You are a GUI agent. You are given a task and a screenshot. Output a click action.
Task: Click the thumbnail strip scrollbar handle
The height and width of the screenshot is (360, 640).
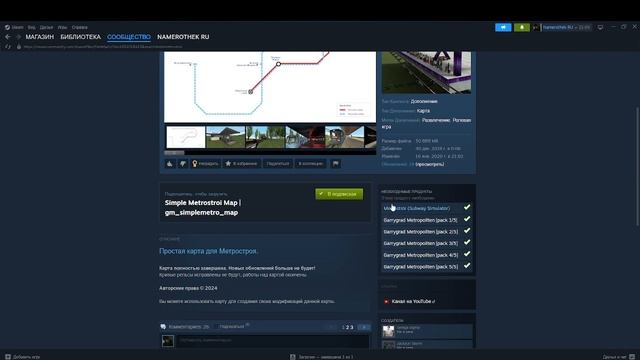(x=174, y=153)
